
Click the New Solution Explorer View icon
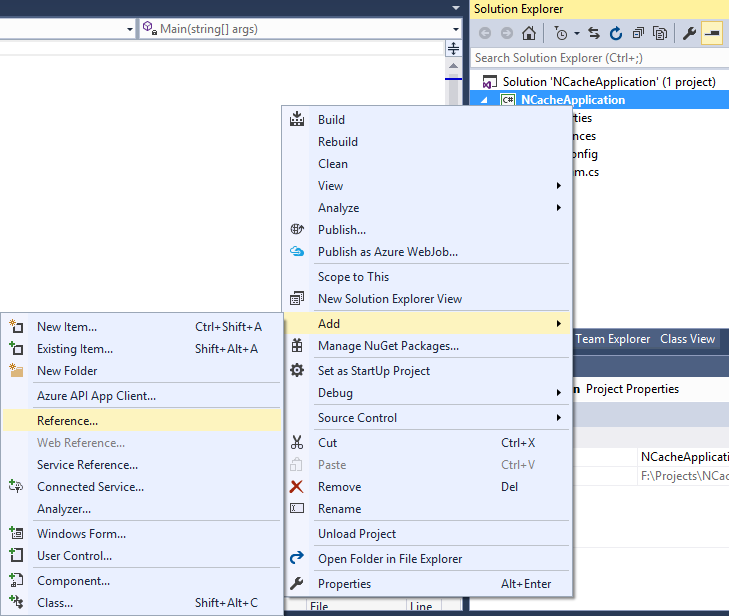[297, 298]
